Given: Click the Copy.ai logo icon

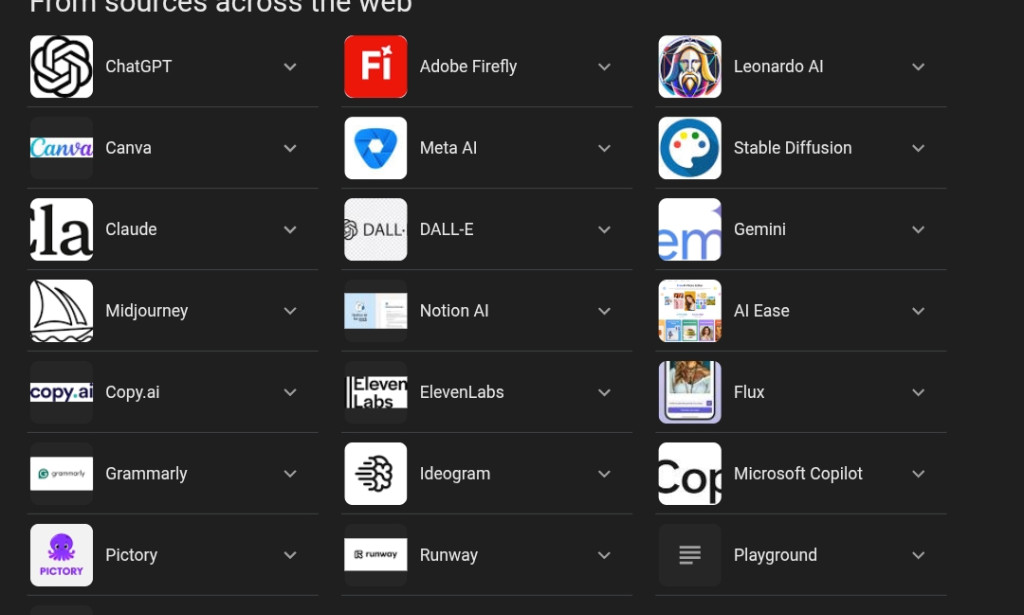Looking at the screenshot, I should [x=61, y=392].
